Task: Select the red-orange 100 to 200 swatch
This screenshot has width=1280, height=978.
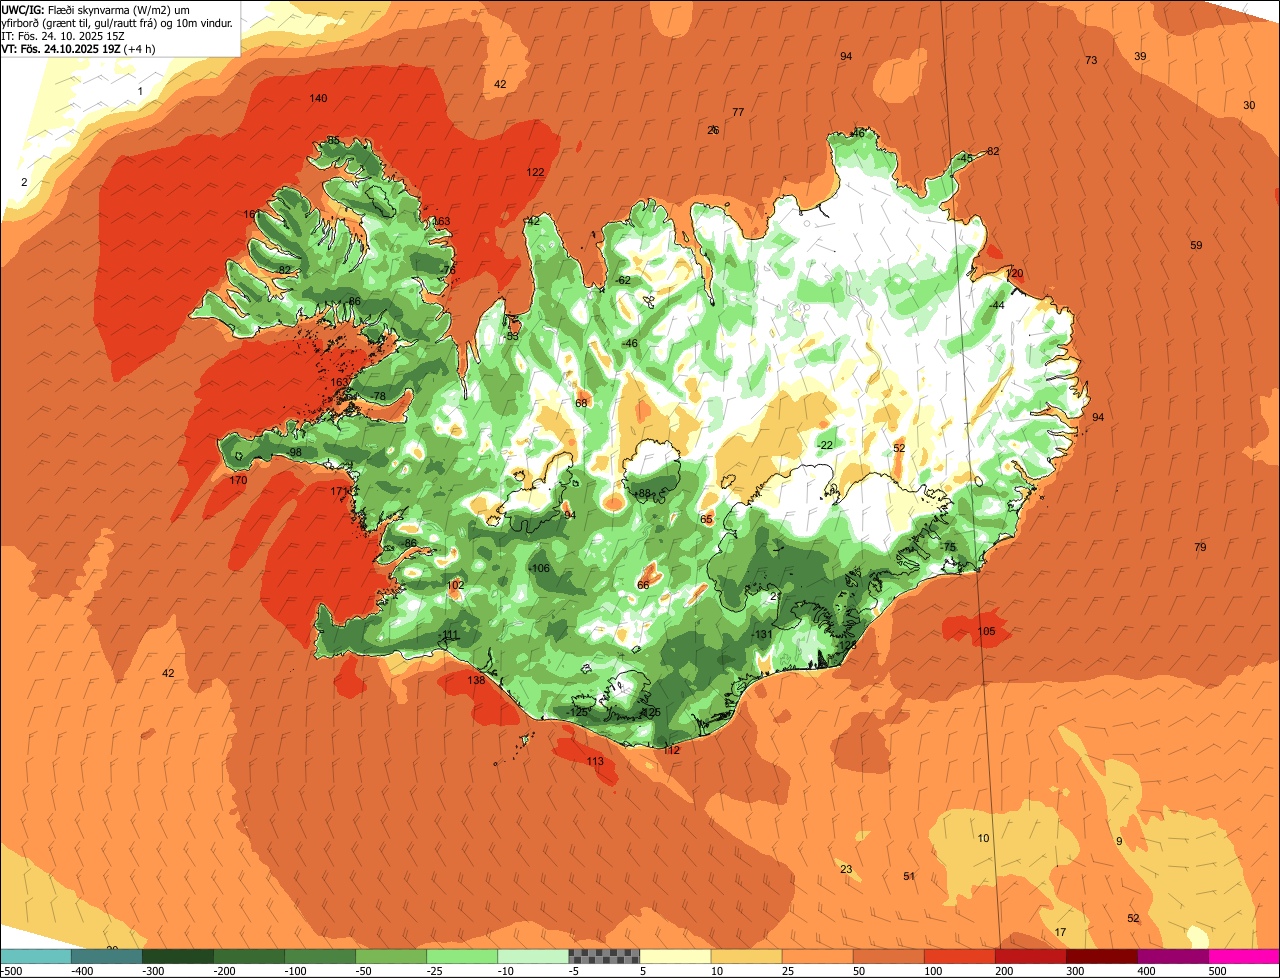Action: [959, 956]
